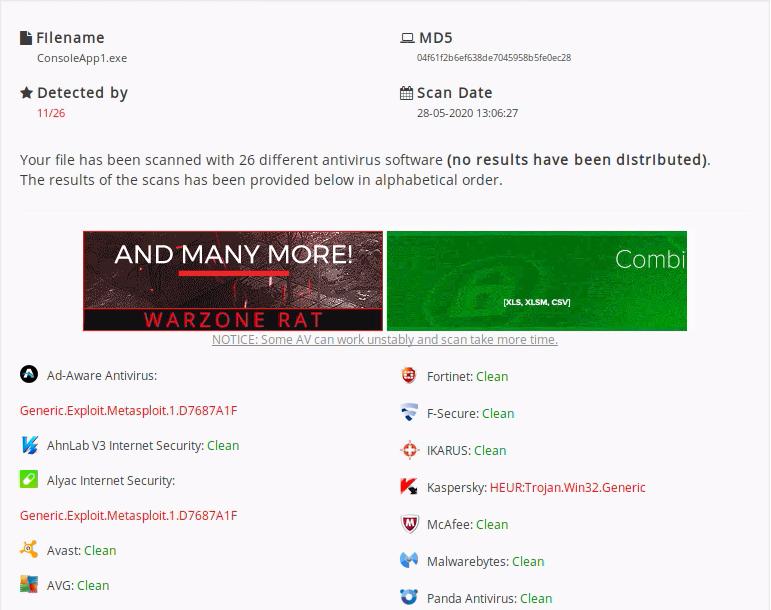Click McAfee Clean result

click(x=492, y=524)
